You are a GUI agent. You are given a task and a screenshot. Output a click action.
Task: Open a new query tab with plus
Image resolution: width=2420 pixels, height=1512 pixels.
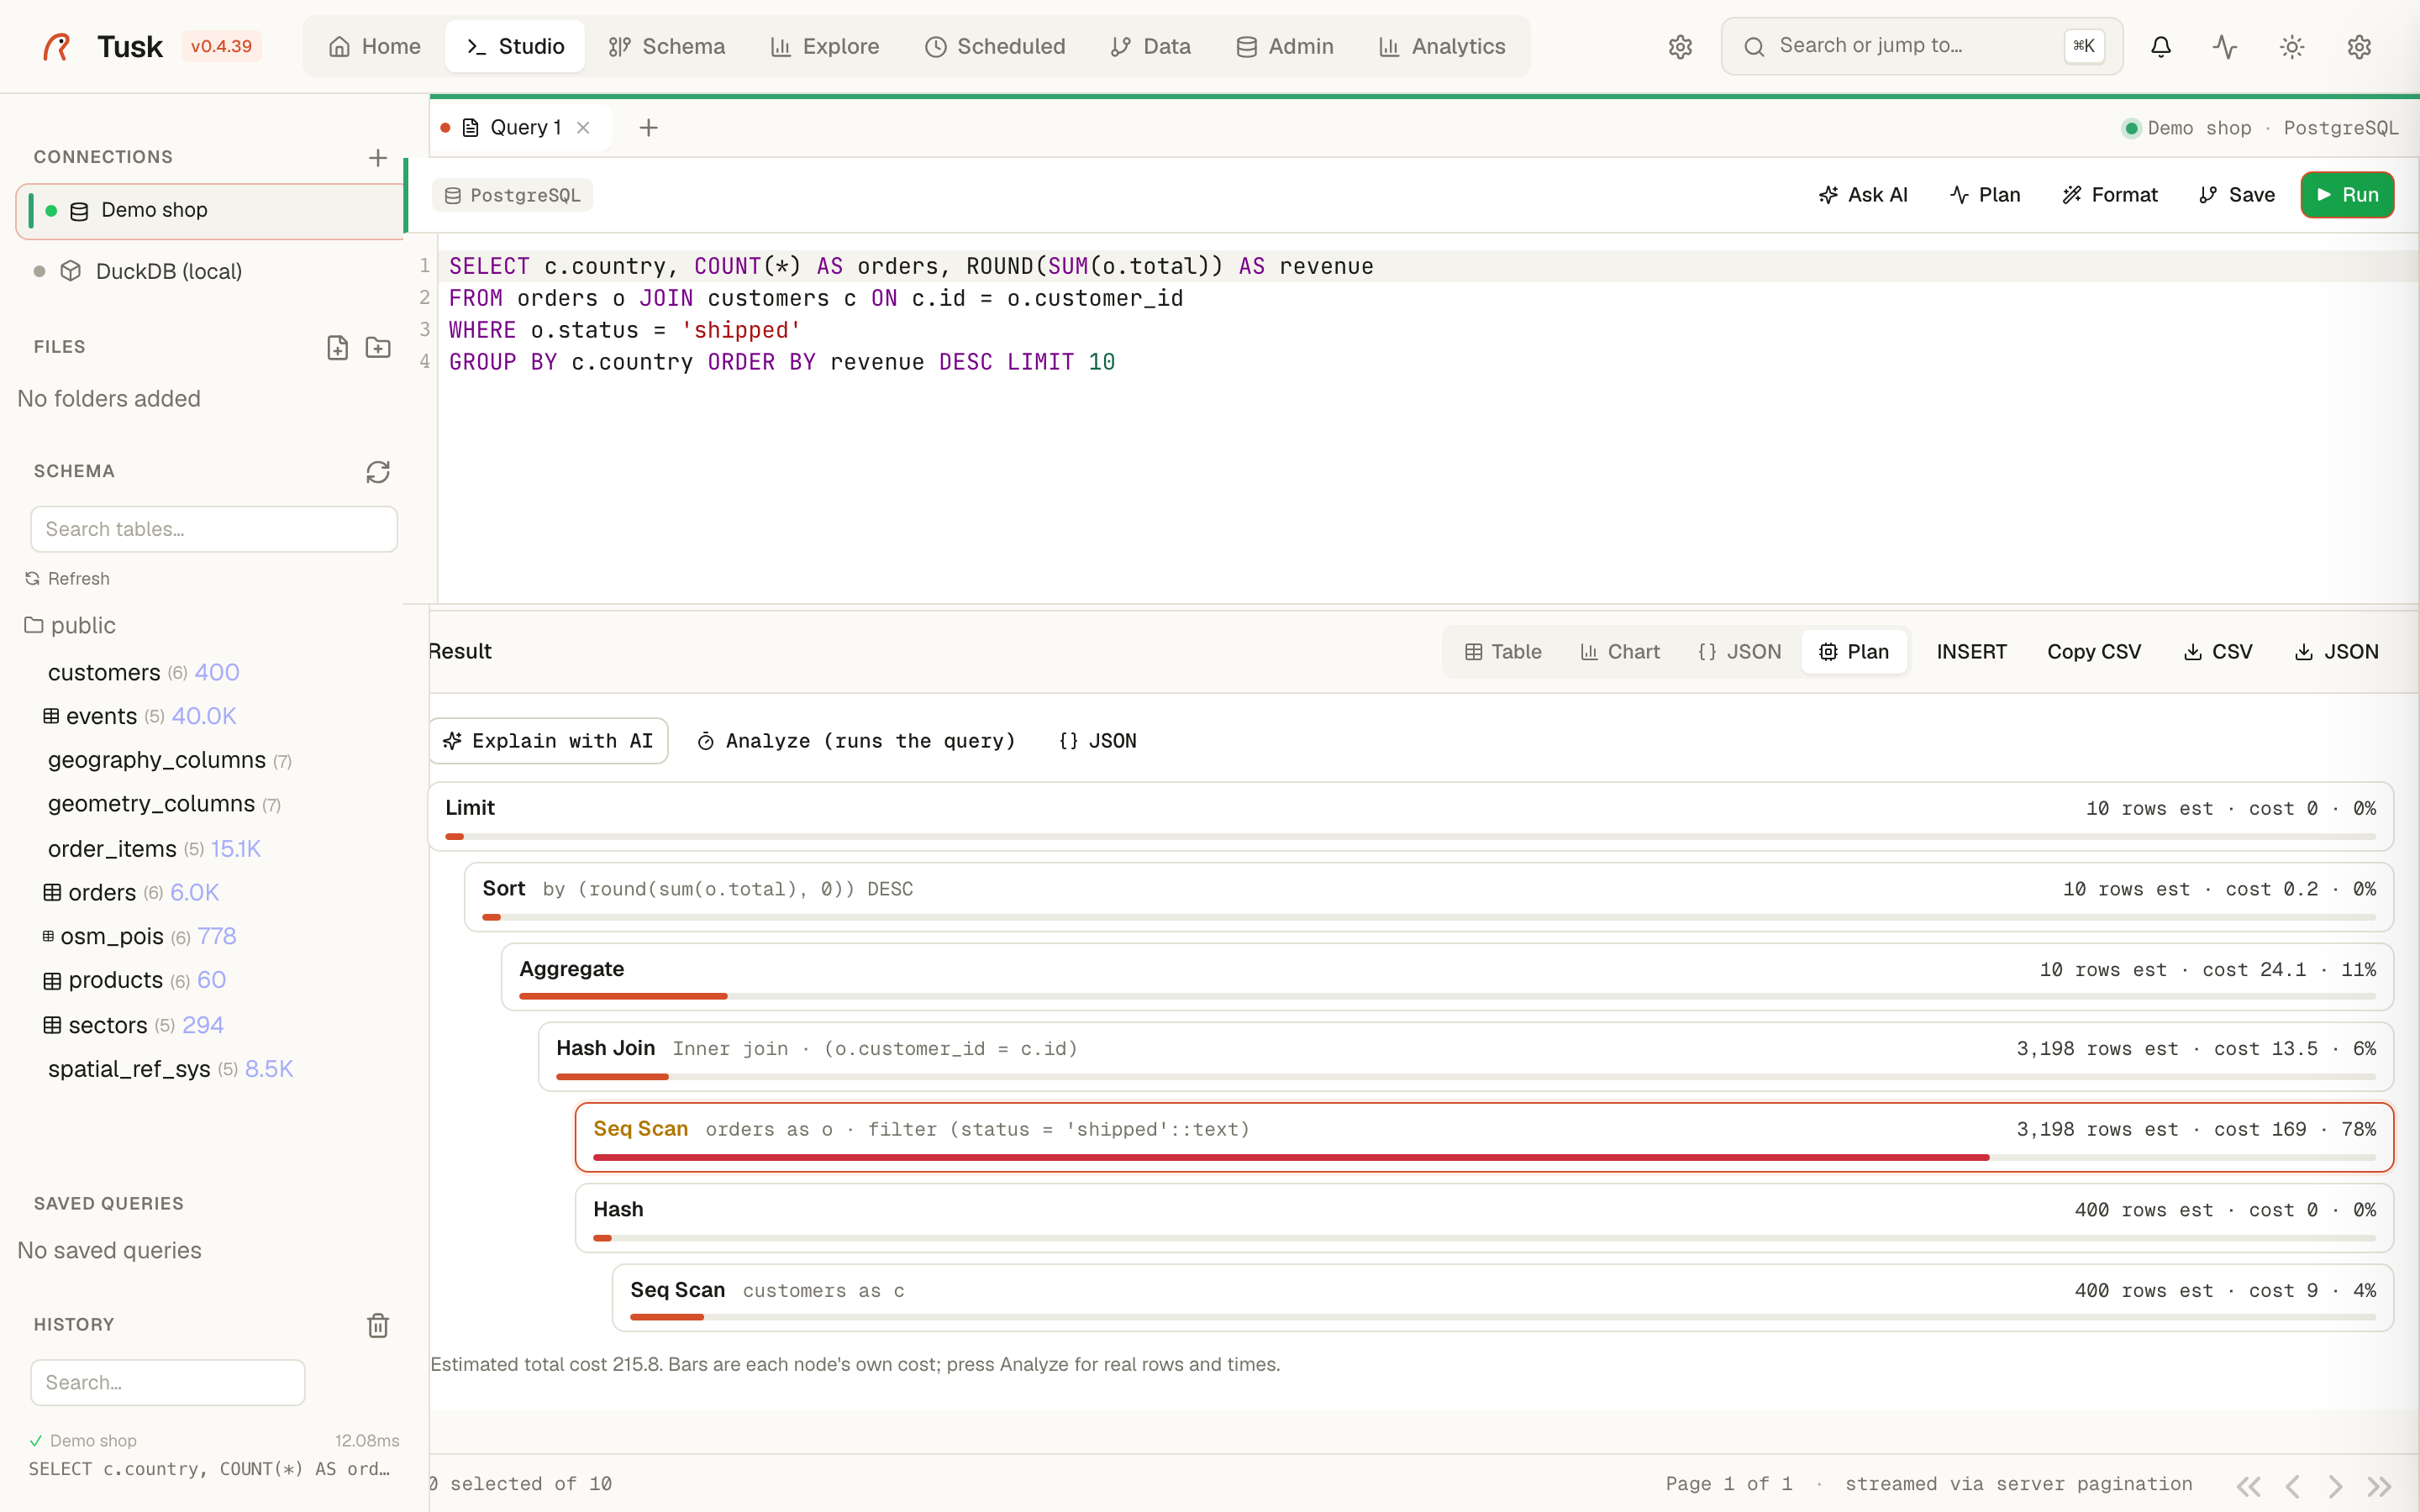coord(648,127)
